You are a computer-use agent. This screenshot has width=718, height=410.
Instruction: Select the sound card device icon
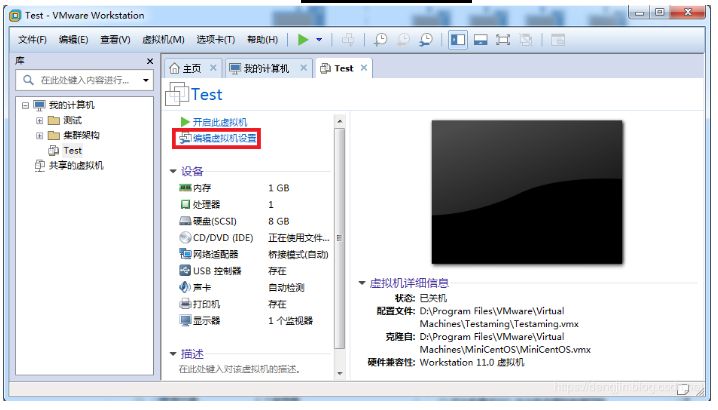185,287
